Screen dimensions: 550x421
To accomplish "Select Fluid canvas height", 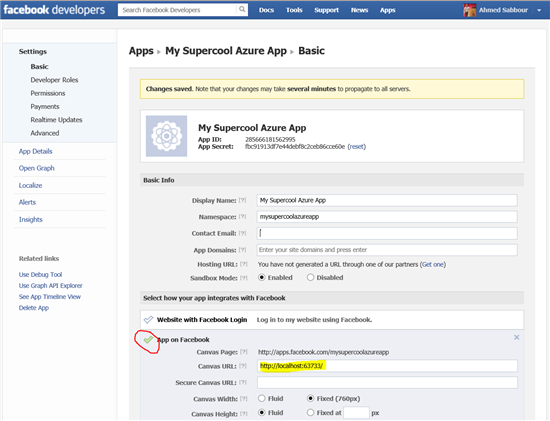I will 262,413.
